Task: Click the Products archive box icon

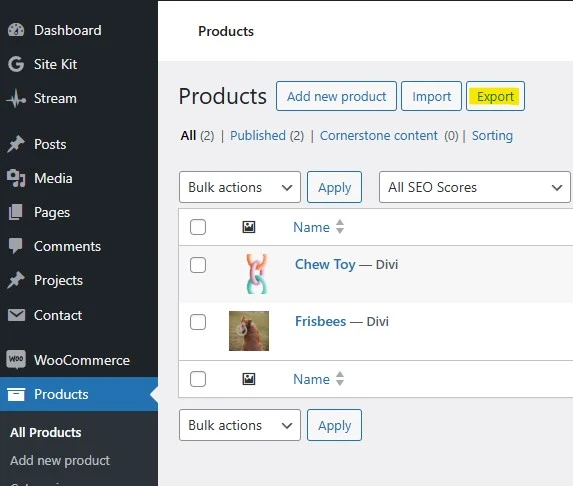Action: (x=16, y=394)
